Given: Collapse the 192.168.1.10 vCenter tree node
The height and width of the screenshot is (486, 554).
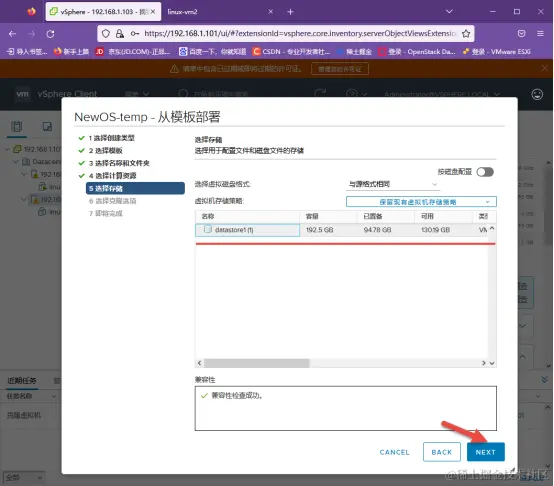Looking at the screenshot, I should pyautogui.click(x=7, y=149).
